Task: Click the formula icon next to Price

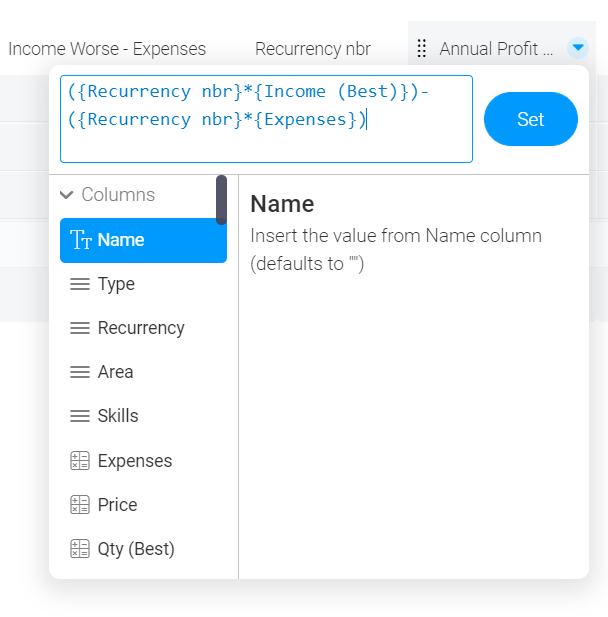Action: (x=80, y=505)
